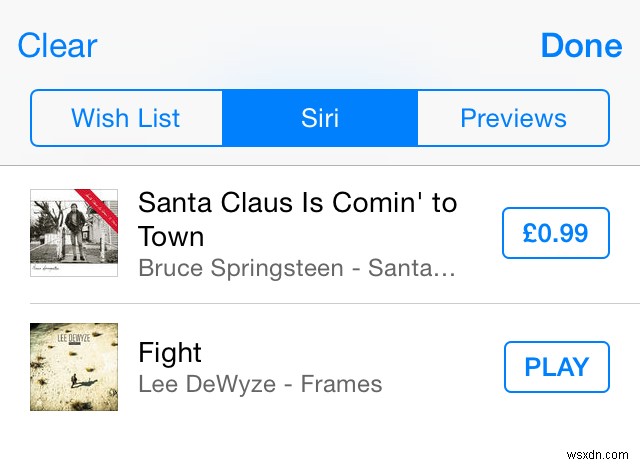The width and height of the screenshot is (640, 465).
Task: Tap the Lee DeWyze - Frames subtitle
Action: pyautogui.click(x=260, y=384)
